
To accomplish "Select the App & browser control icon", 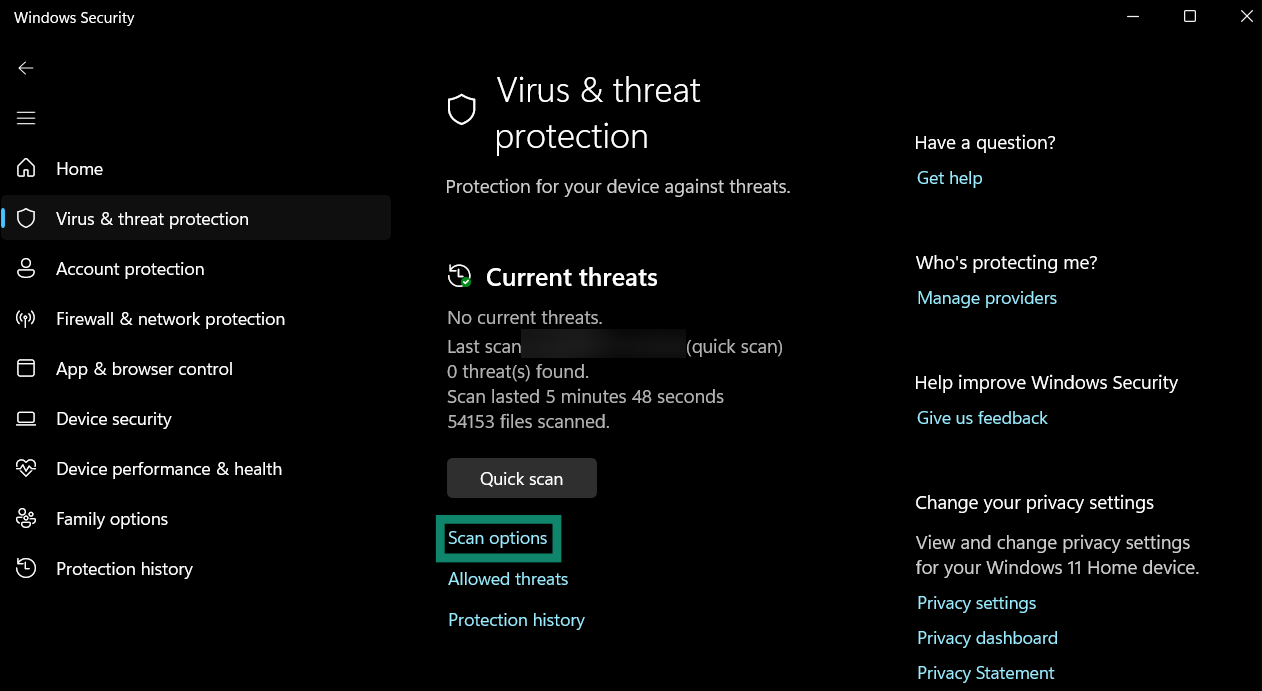I will click(25, 368).
